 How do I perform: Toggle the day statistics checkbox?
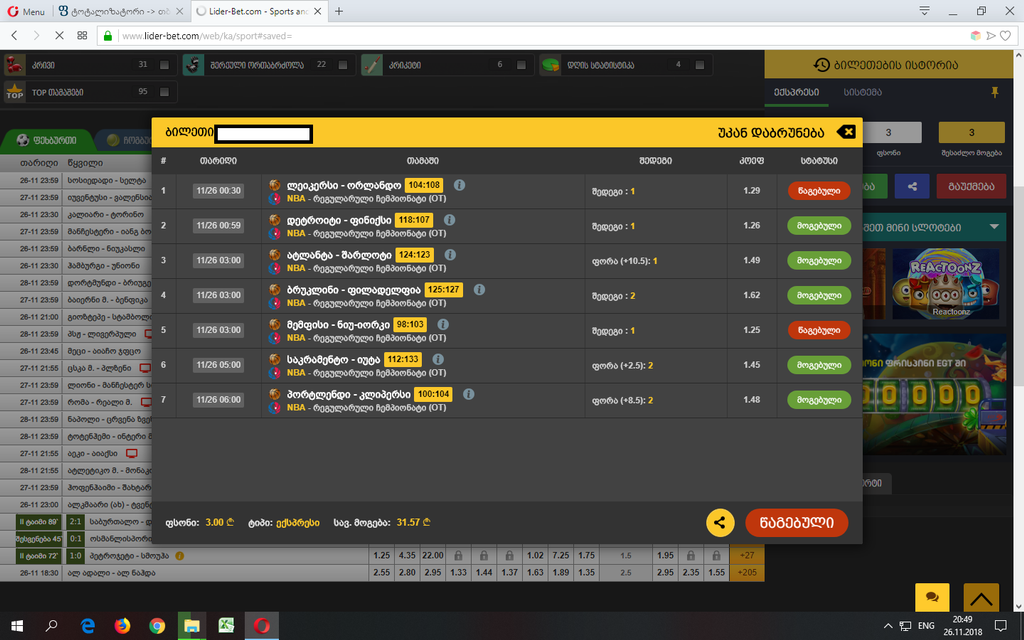coord(699,65)
